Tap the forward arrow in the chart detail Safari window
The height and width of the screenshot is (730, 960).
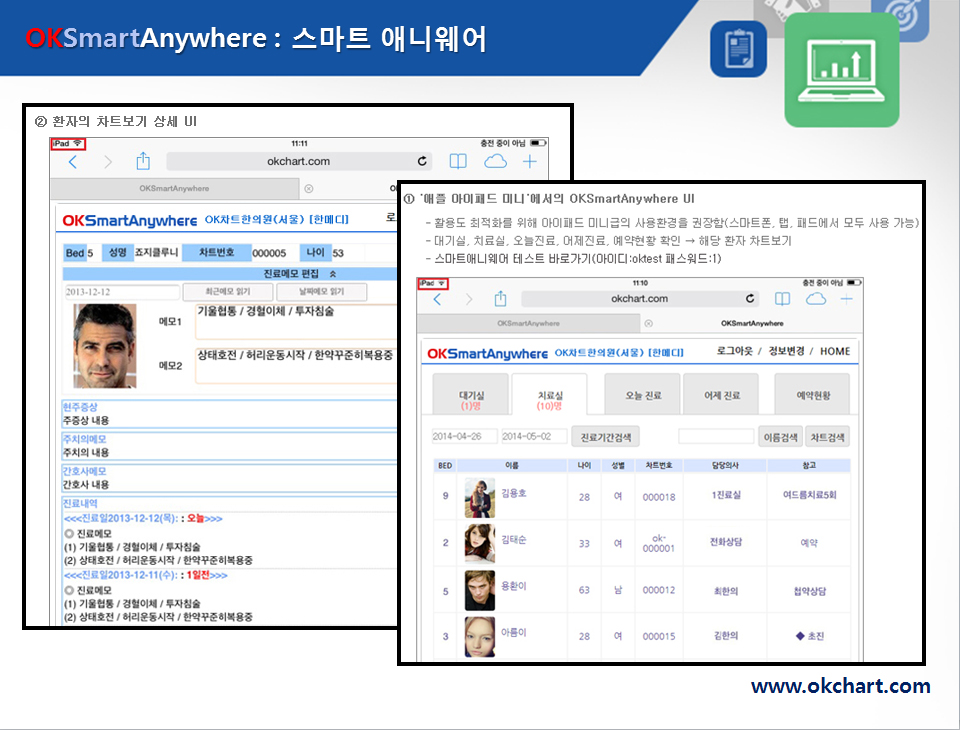pos(108,162)
